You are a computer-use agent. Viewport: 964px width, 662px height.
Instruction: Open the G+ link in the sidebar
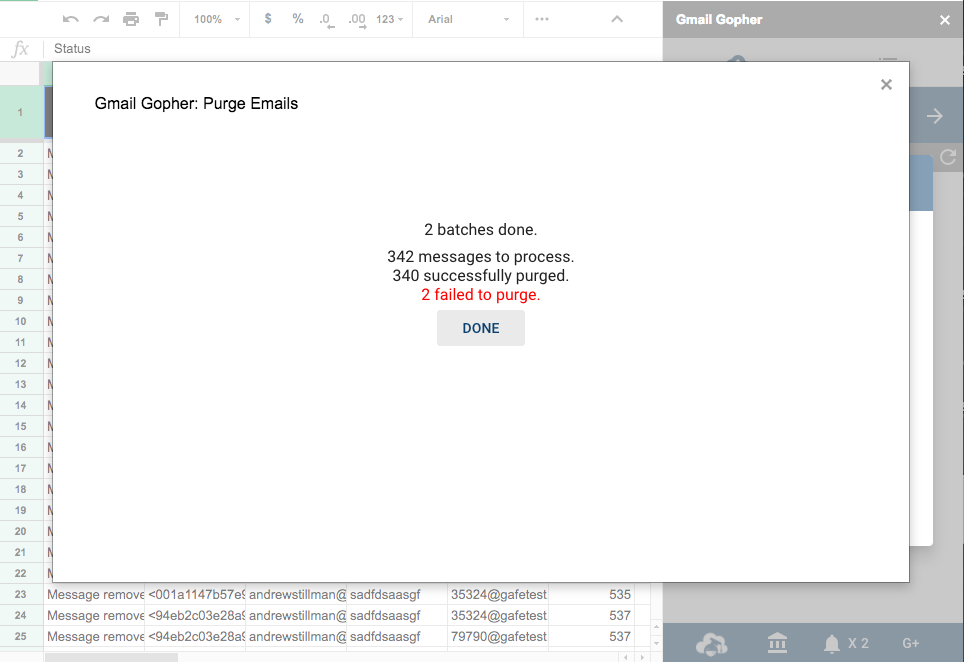coord(911,643)
